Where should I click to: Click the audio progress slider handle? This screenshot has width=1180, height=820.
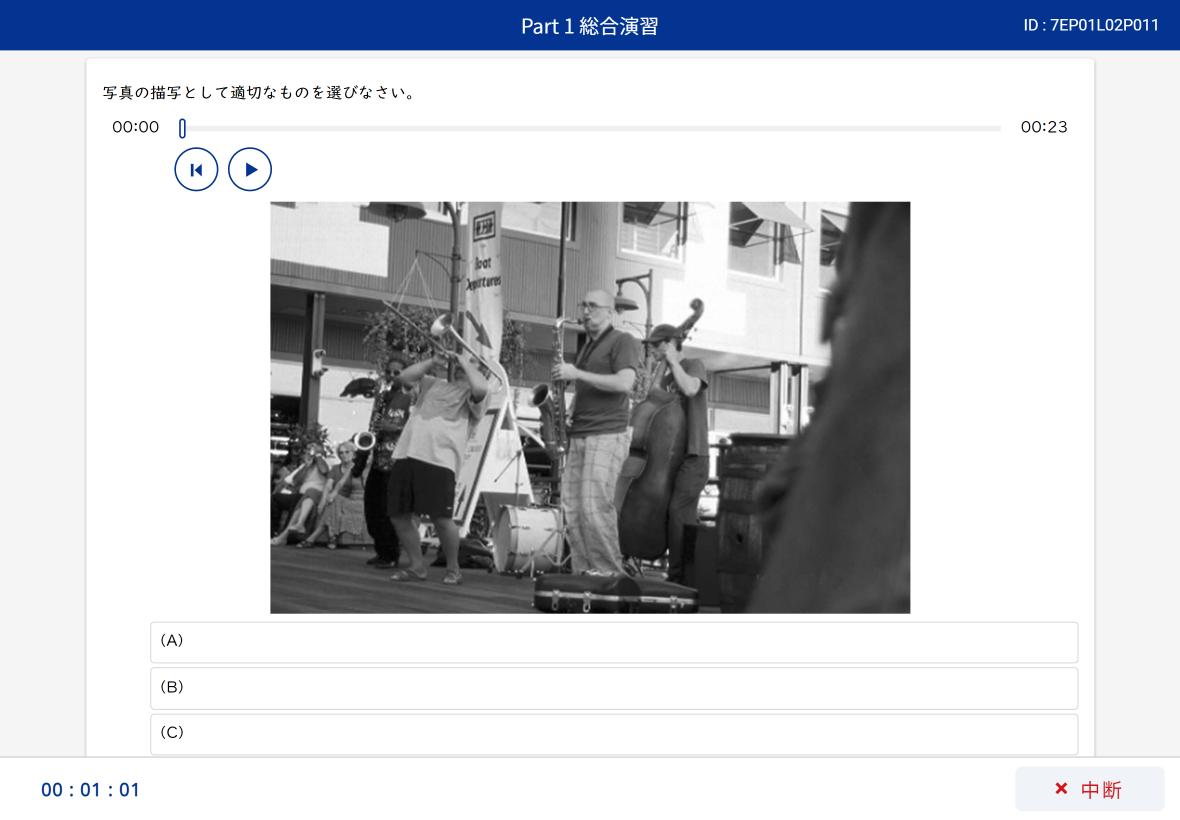pos(182,127)
